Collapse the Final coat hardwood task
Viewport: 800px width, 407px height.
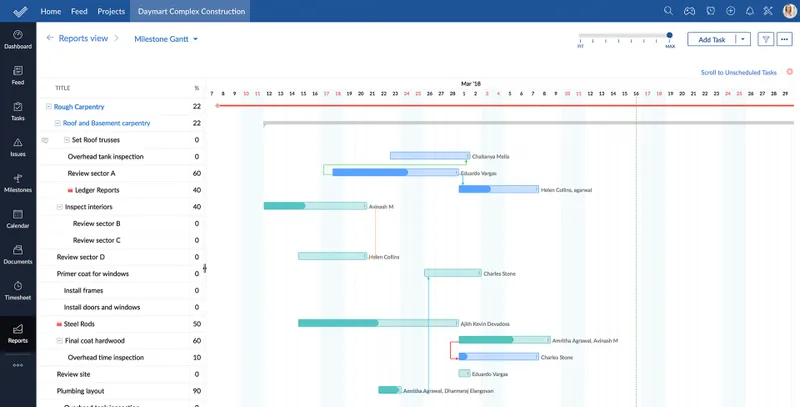coord(60,341)
